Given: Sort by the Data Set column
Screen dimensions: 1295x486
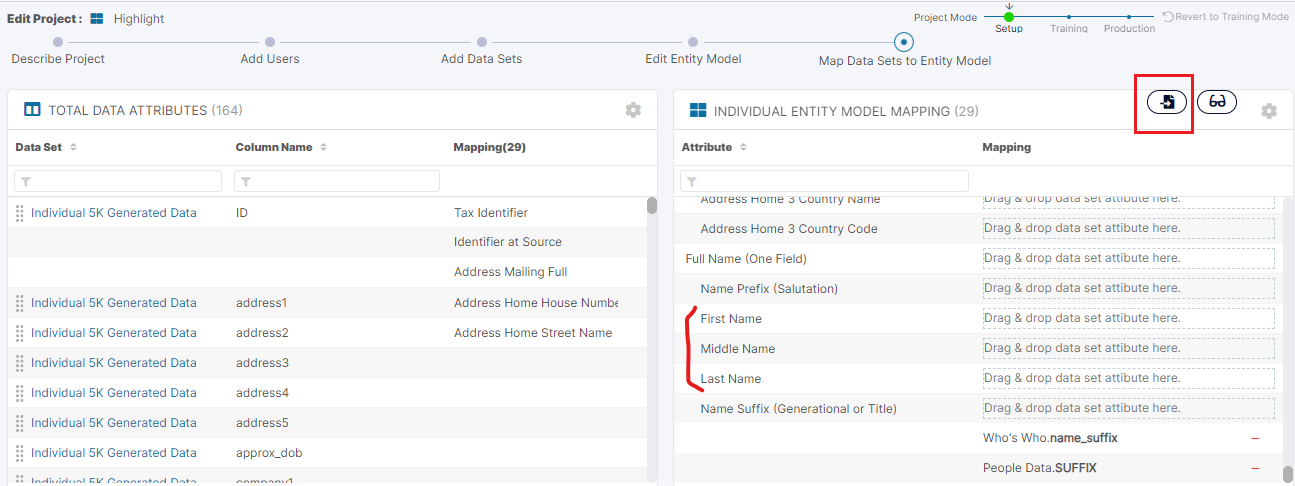Looking at the screenshot, I should 73,147.
